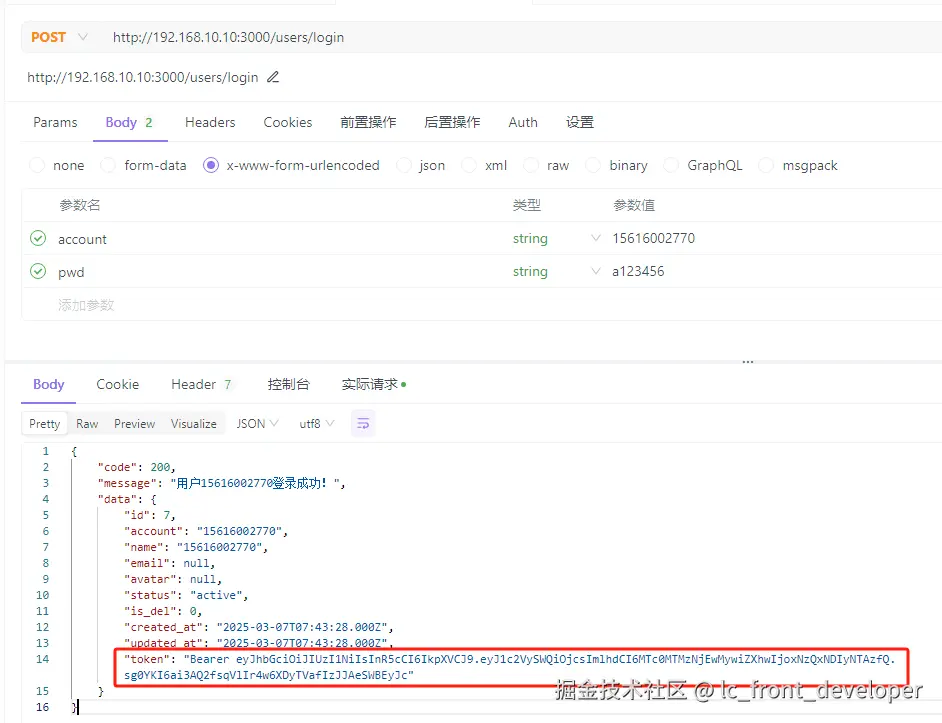
Task: Click the 参数名 column header
Action: (79, 205)
